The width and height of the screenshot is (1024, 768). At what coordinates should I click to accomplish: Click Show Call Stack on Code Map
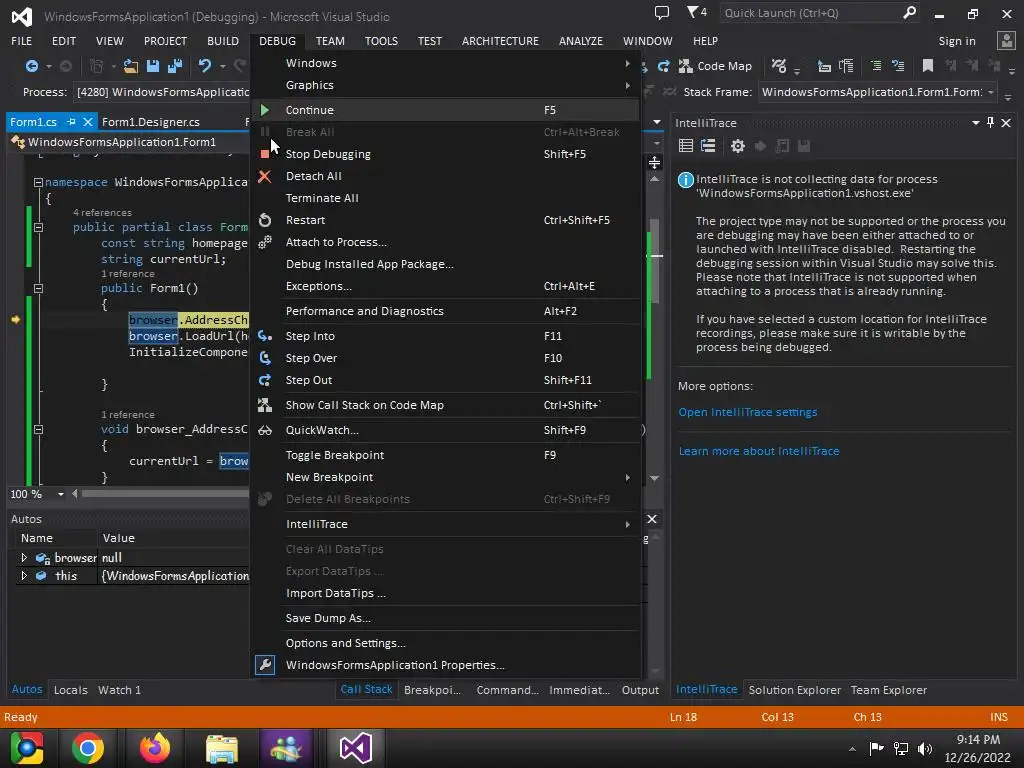445,406
